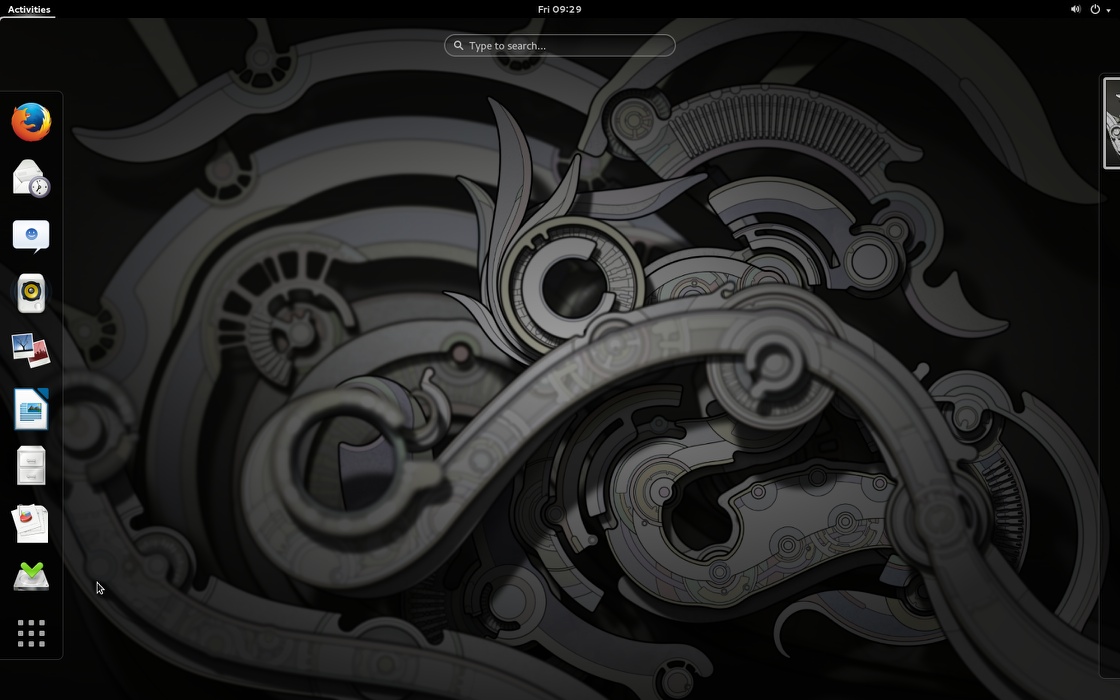
Task: Launch the Software installer icon
Action: [31, 576]
